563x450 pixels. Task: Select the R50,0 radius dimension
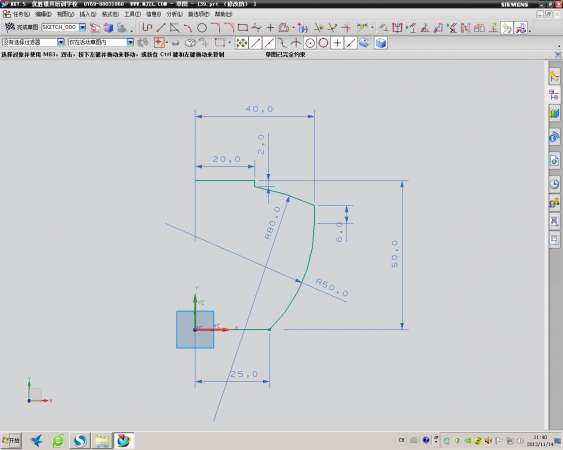[x=332, y=287]
